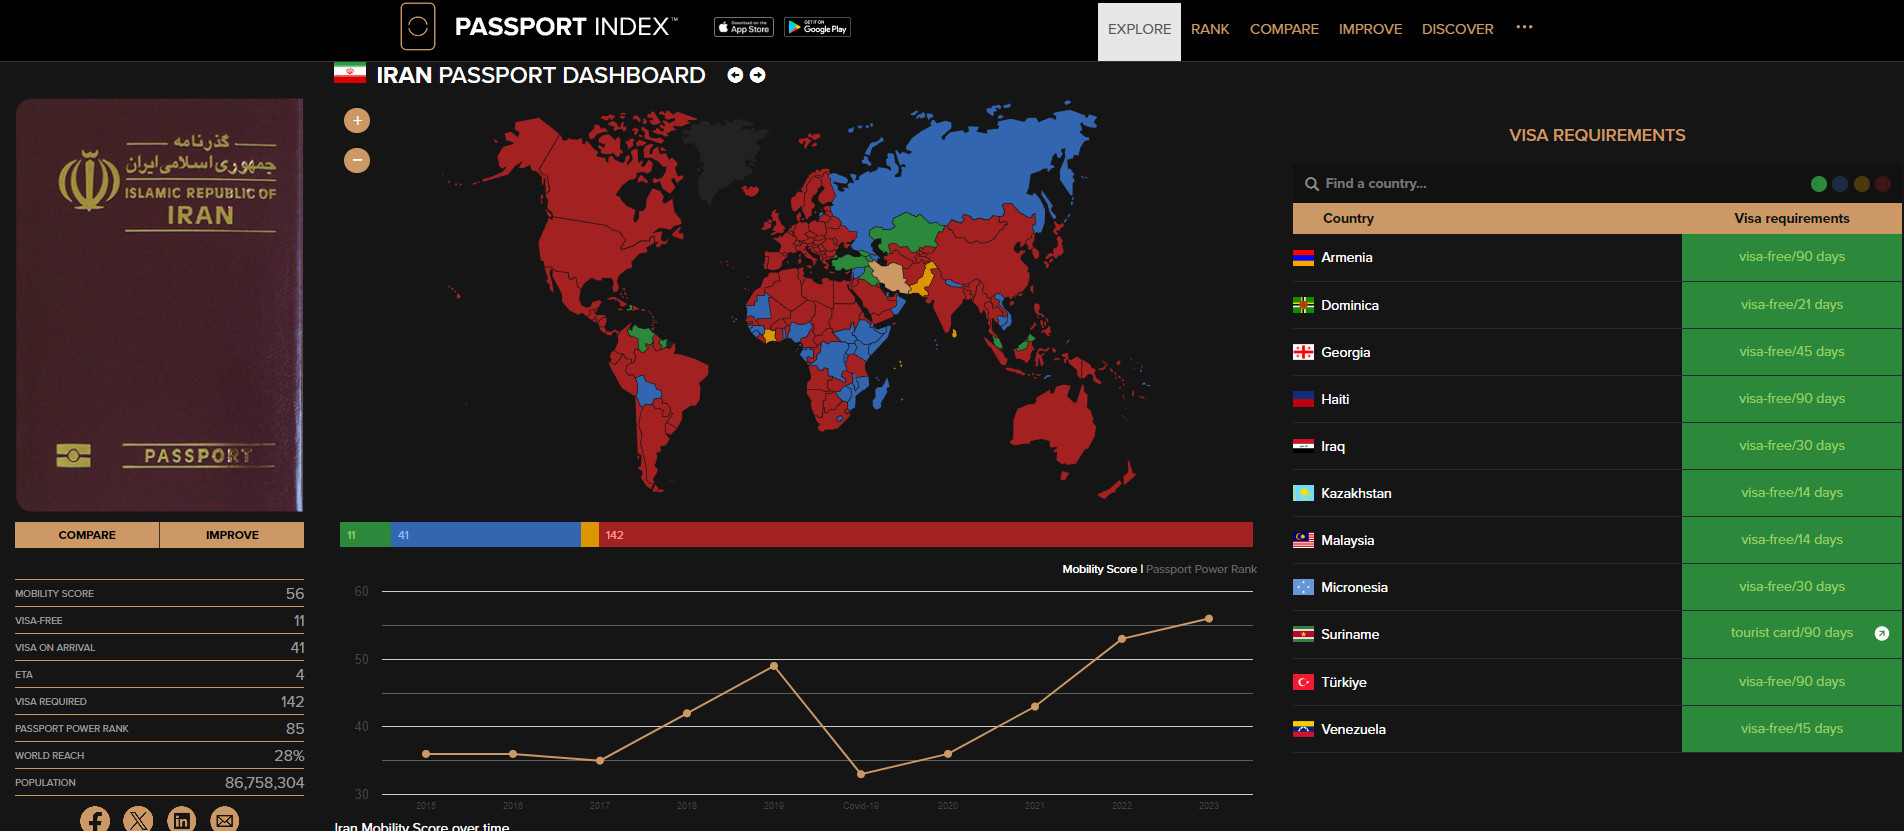Toggle red visa-required filter dot
1904x831 pixels.
click(x=1883, y=184)
